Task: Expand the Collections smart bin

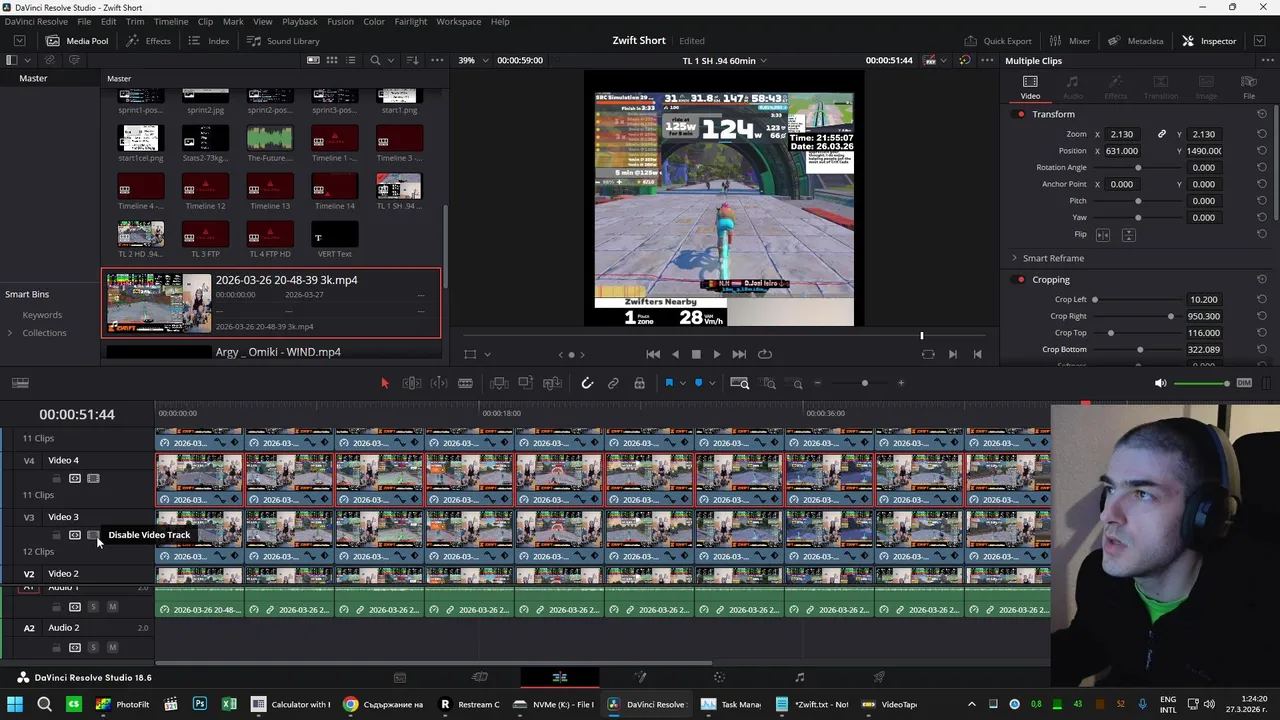Action: [x=10, y=333]
